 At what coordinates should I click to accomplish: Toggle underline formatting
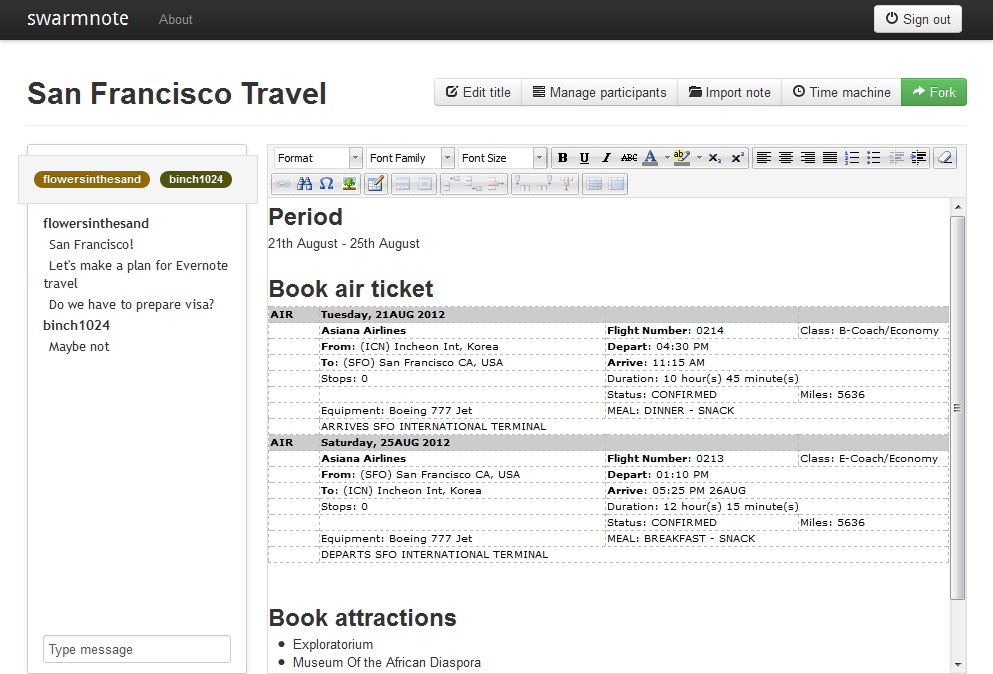(584, 158)
